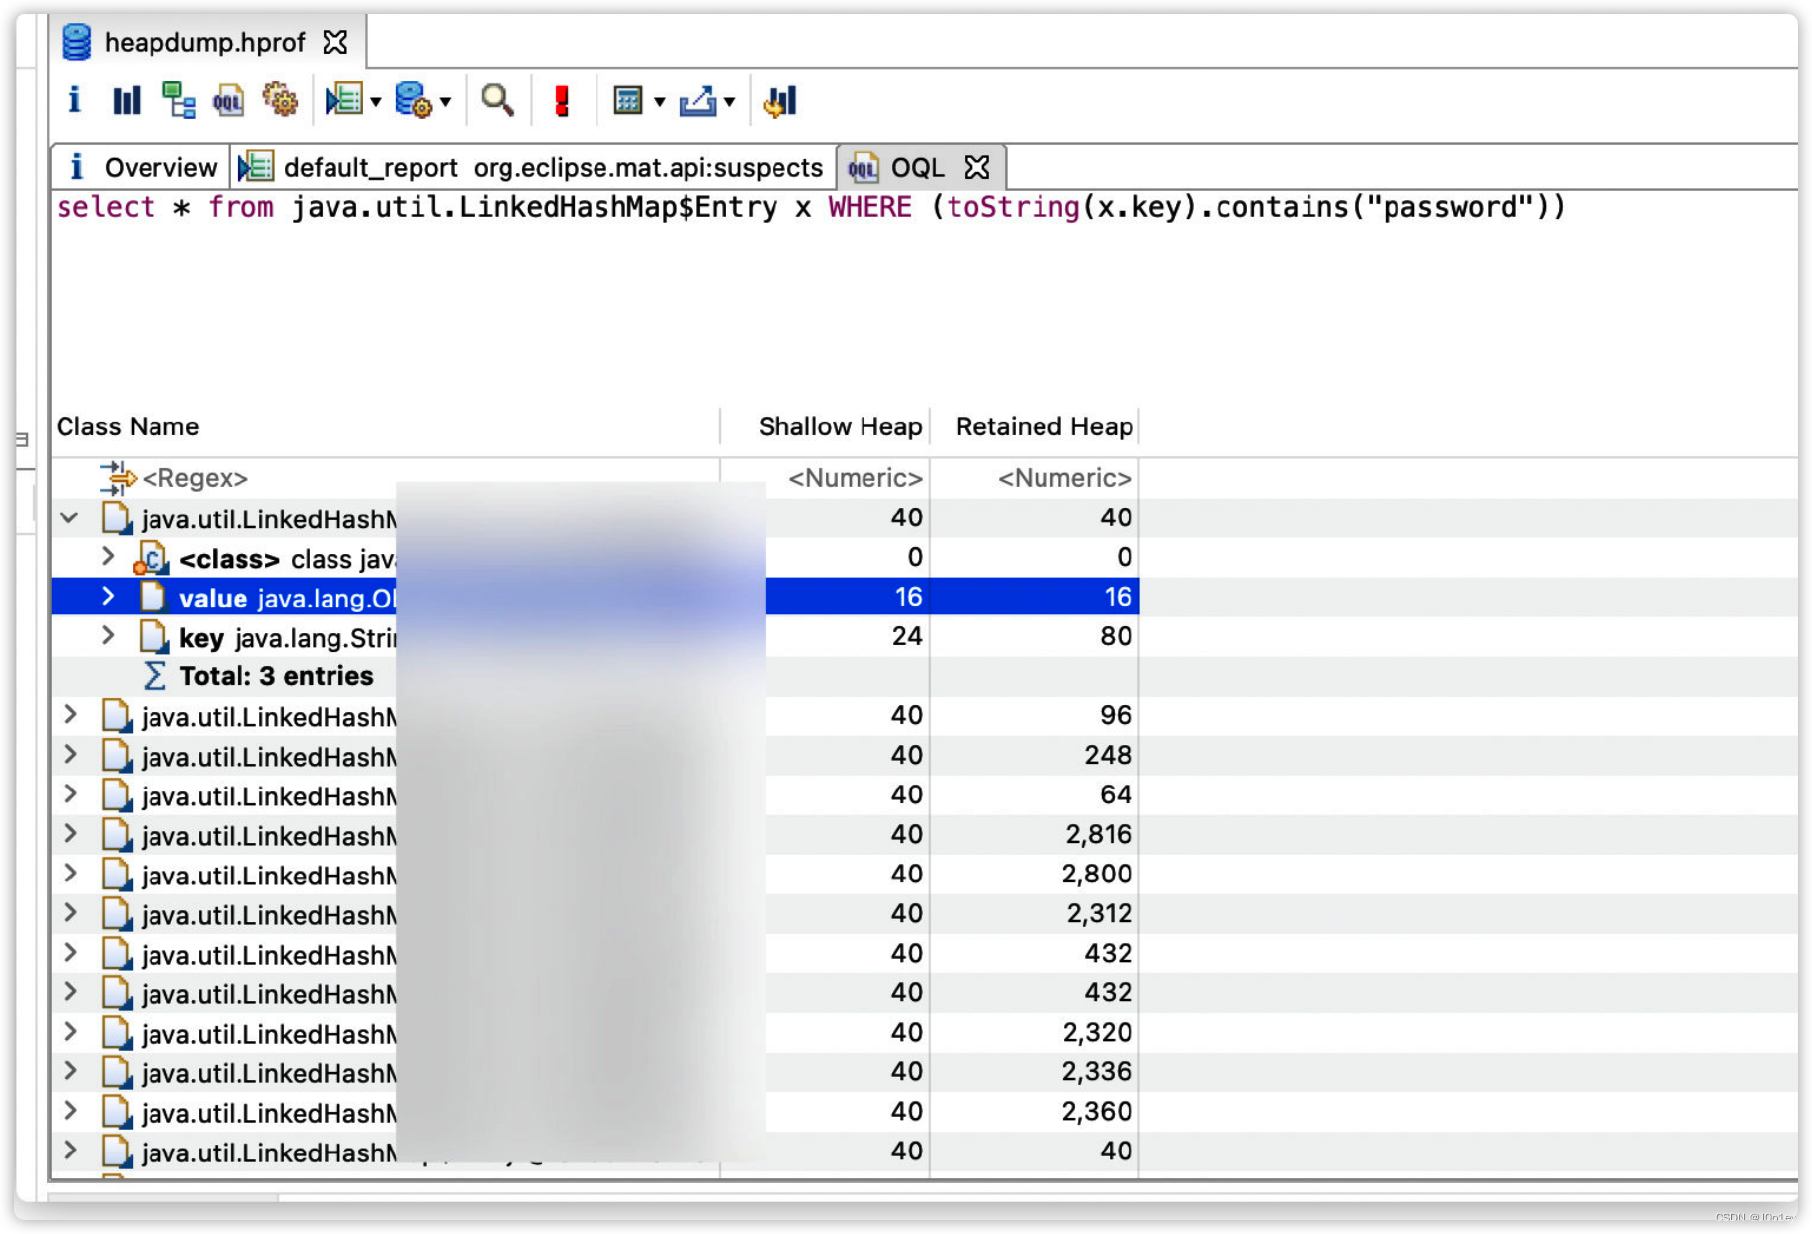Open the OQL query toolbar icon
The height and width of the screenshot is (1234, 1812).
click(x=229, y=100)
